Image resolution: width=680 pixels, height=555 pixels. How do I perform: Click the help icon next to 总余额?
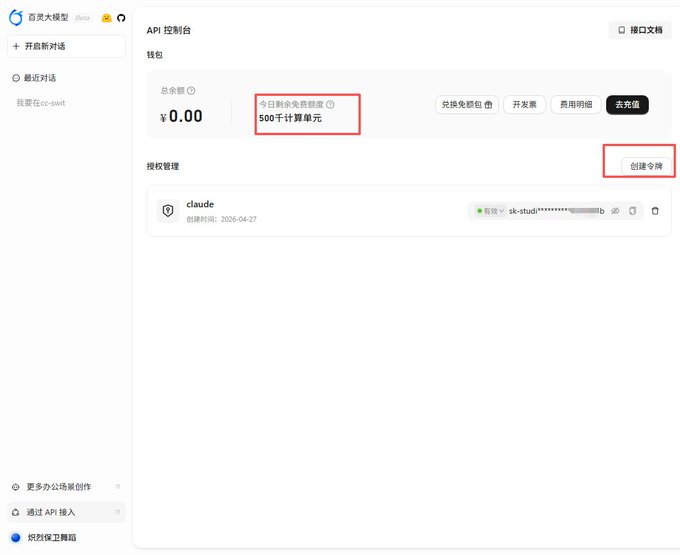[191, 91]
